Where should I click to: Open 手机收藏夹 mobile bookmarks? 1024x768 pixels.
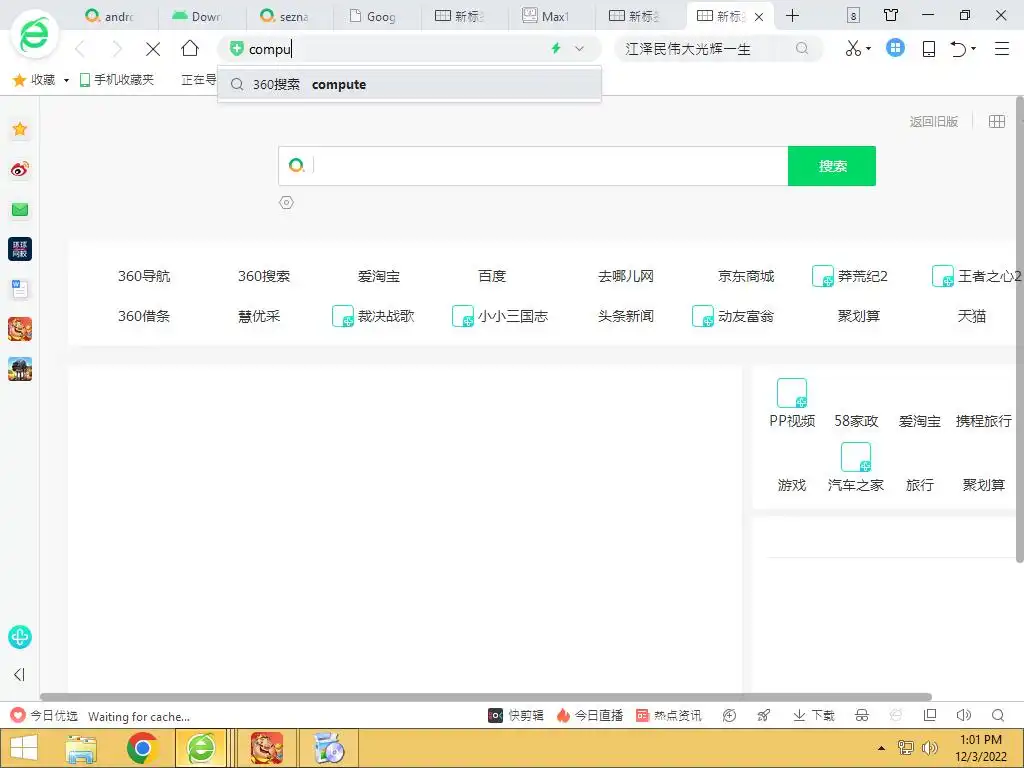pyautogui.click(x=117, y=80)
